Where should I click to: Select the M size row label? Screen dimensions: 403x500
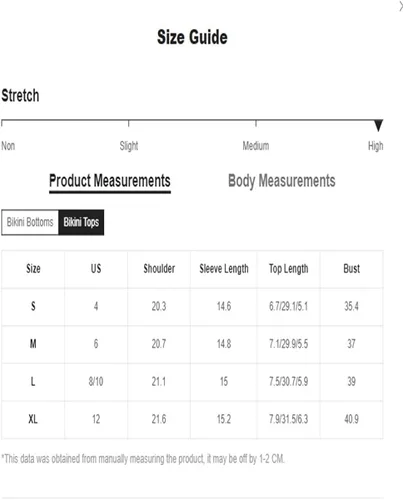pyautogui.click(x=33, y=344)
